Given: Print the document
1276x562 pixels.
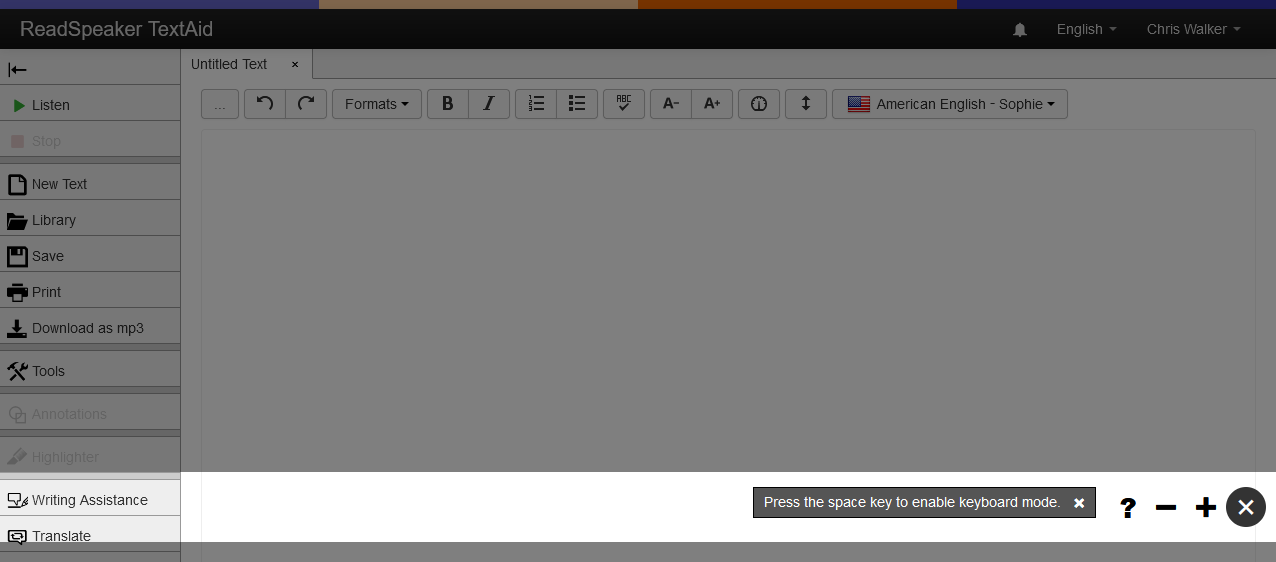Looking at the screenshot, I should [x=90, y=292].
